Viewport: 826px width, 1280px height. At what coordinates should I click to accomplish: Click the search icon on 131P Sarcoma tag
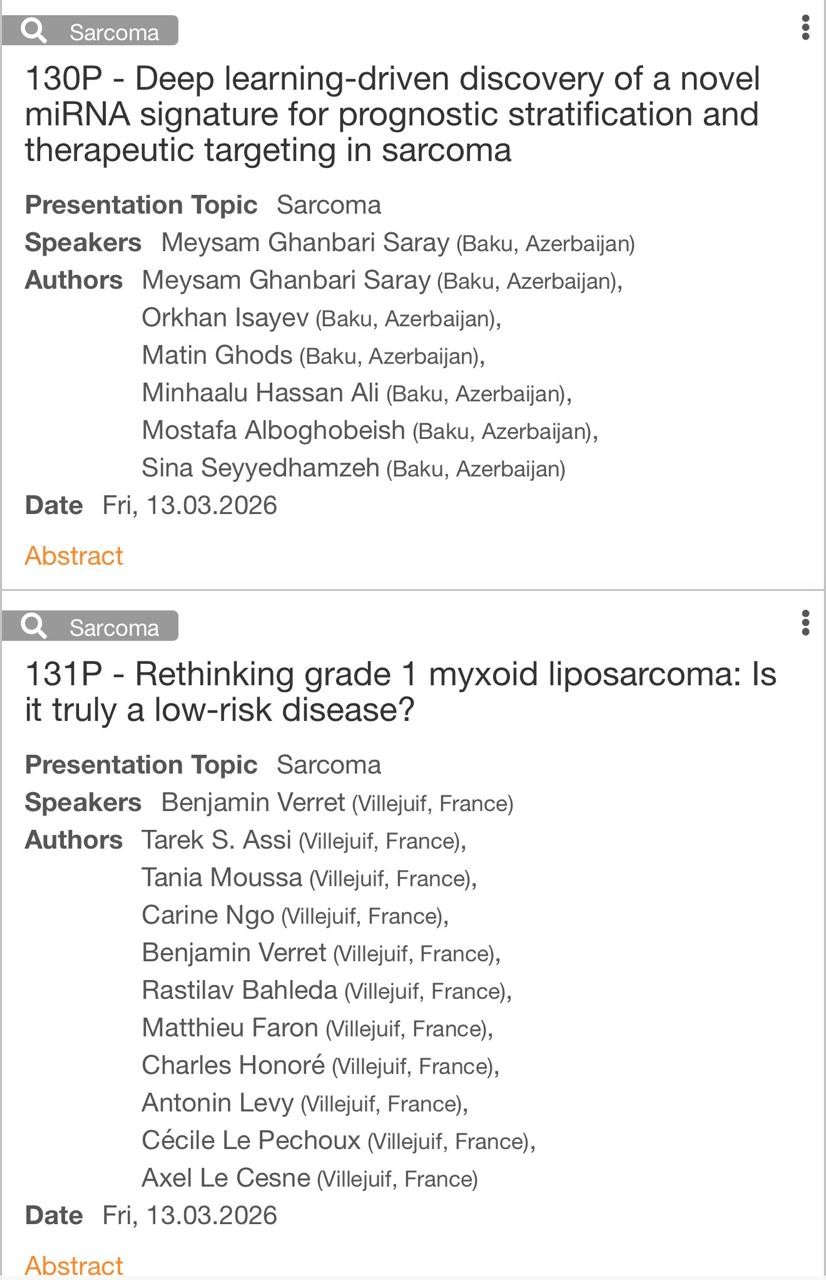click(x=34, y=626)
